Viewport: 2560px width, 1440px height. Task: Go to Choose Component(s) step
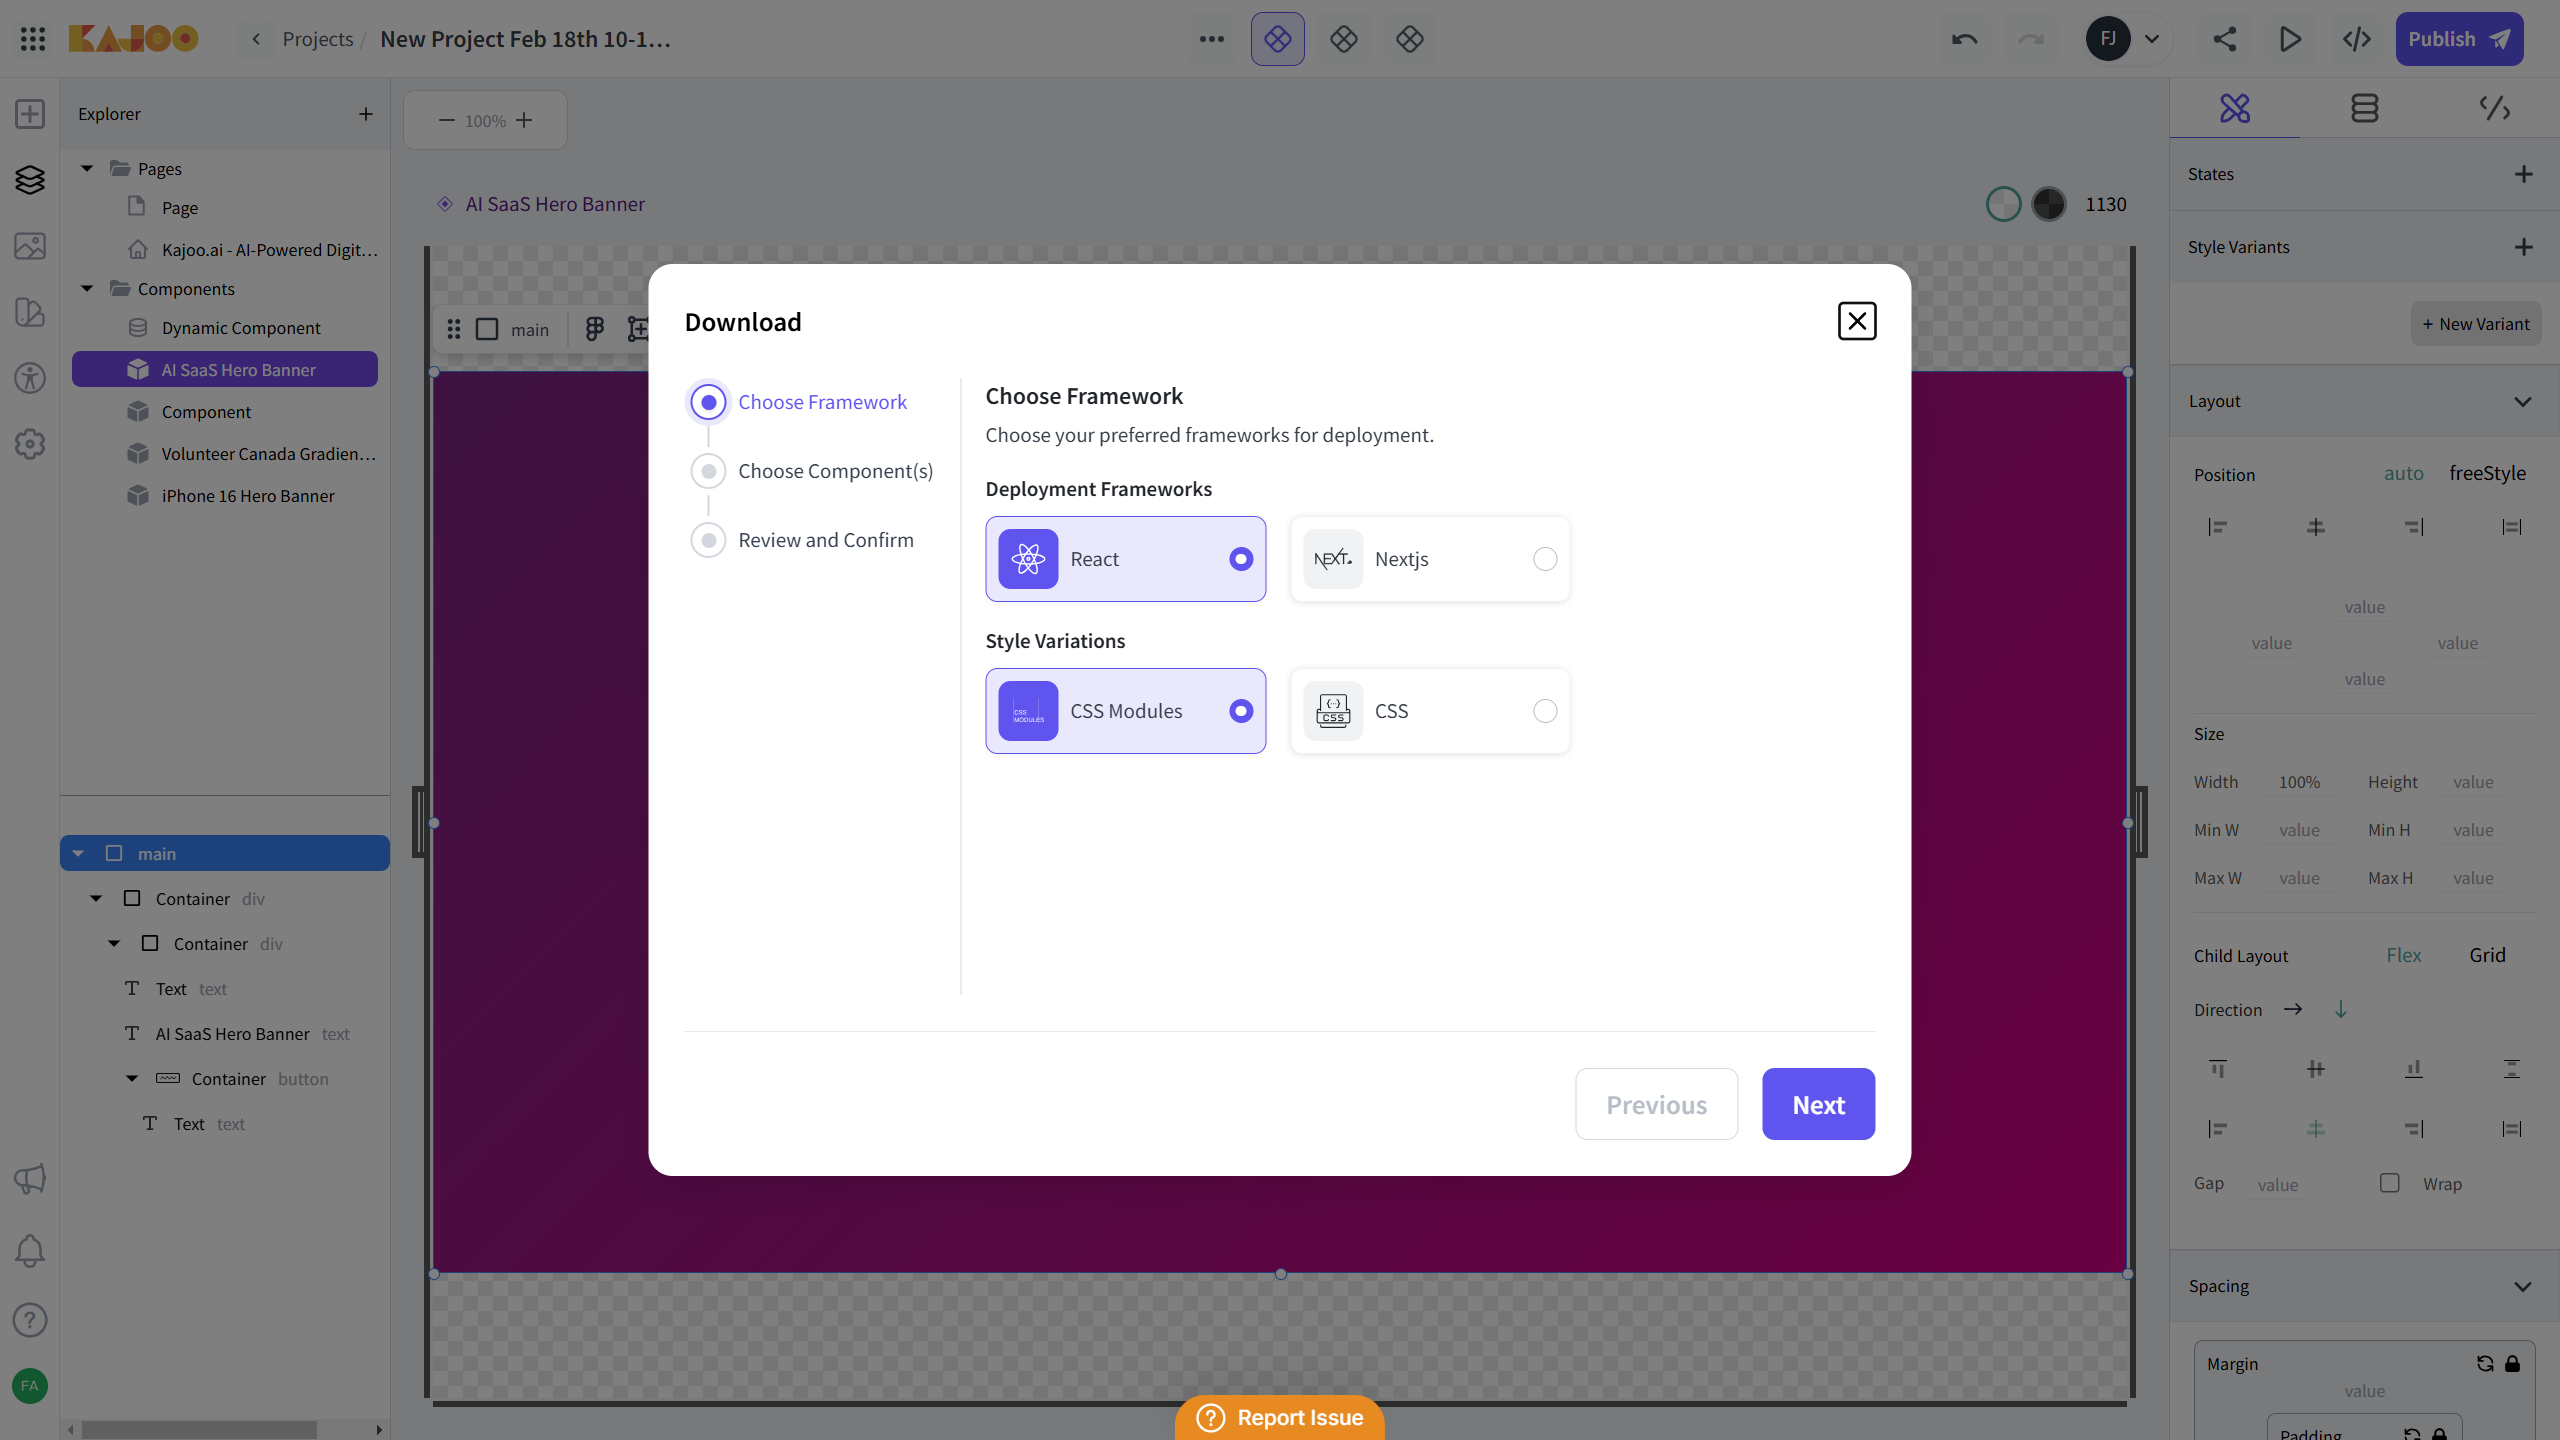[835, 471]
